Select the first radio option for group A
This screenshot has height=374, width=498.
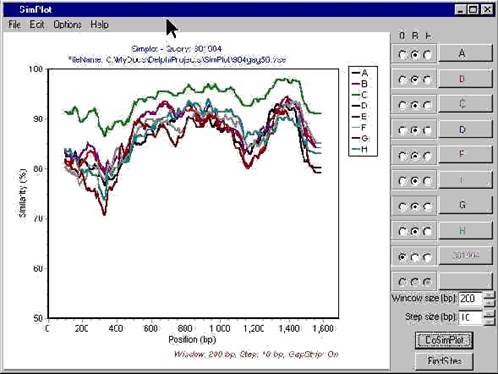tap(403, 55)
